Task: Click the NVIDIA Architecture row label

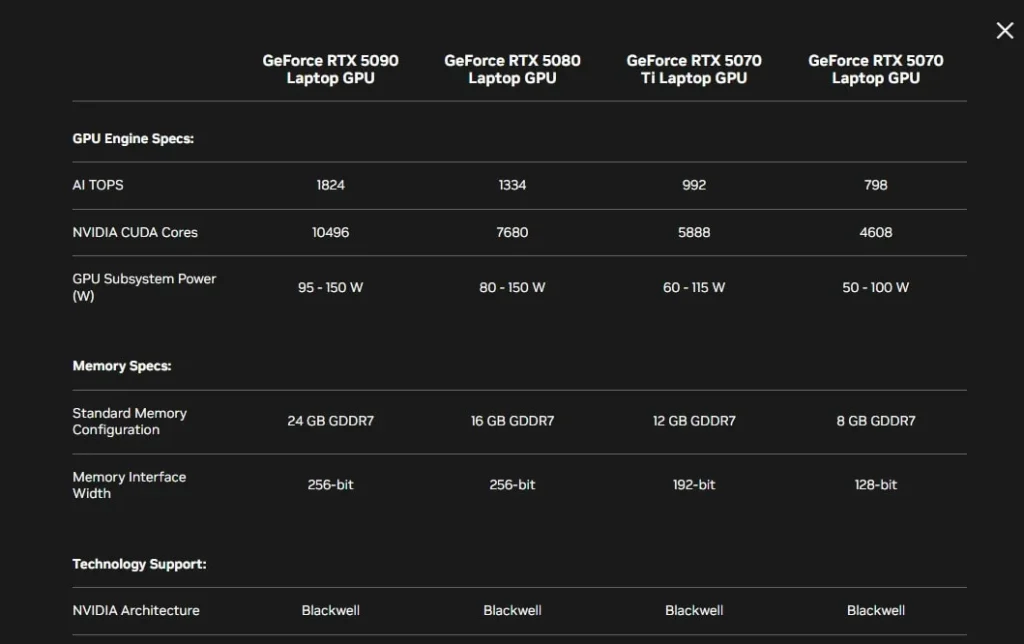Action: click(x=136, y=610)
